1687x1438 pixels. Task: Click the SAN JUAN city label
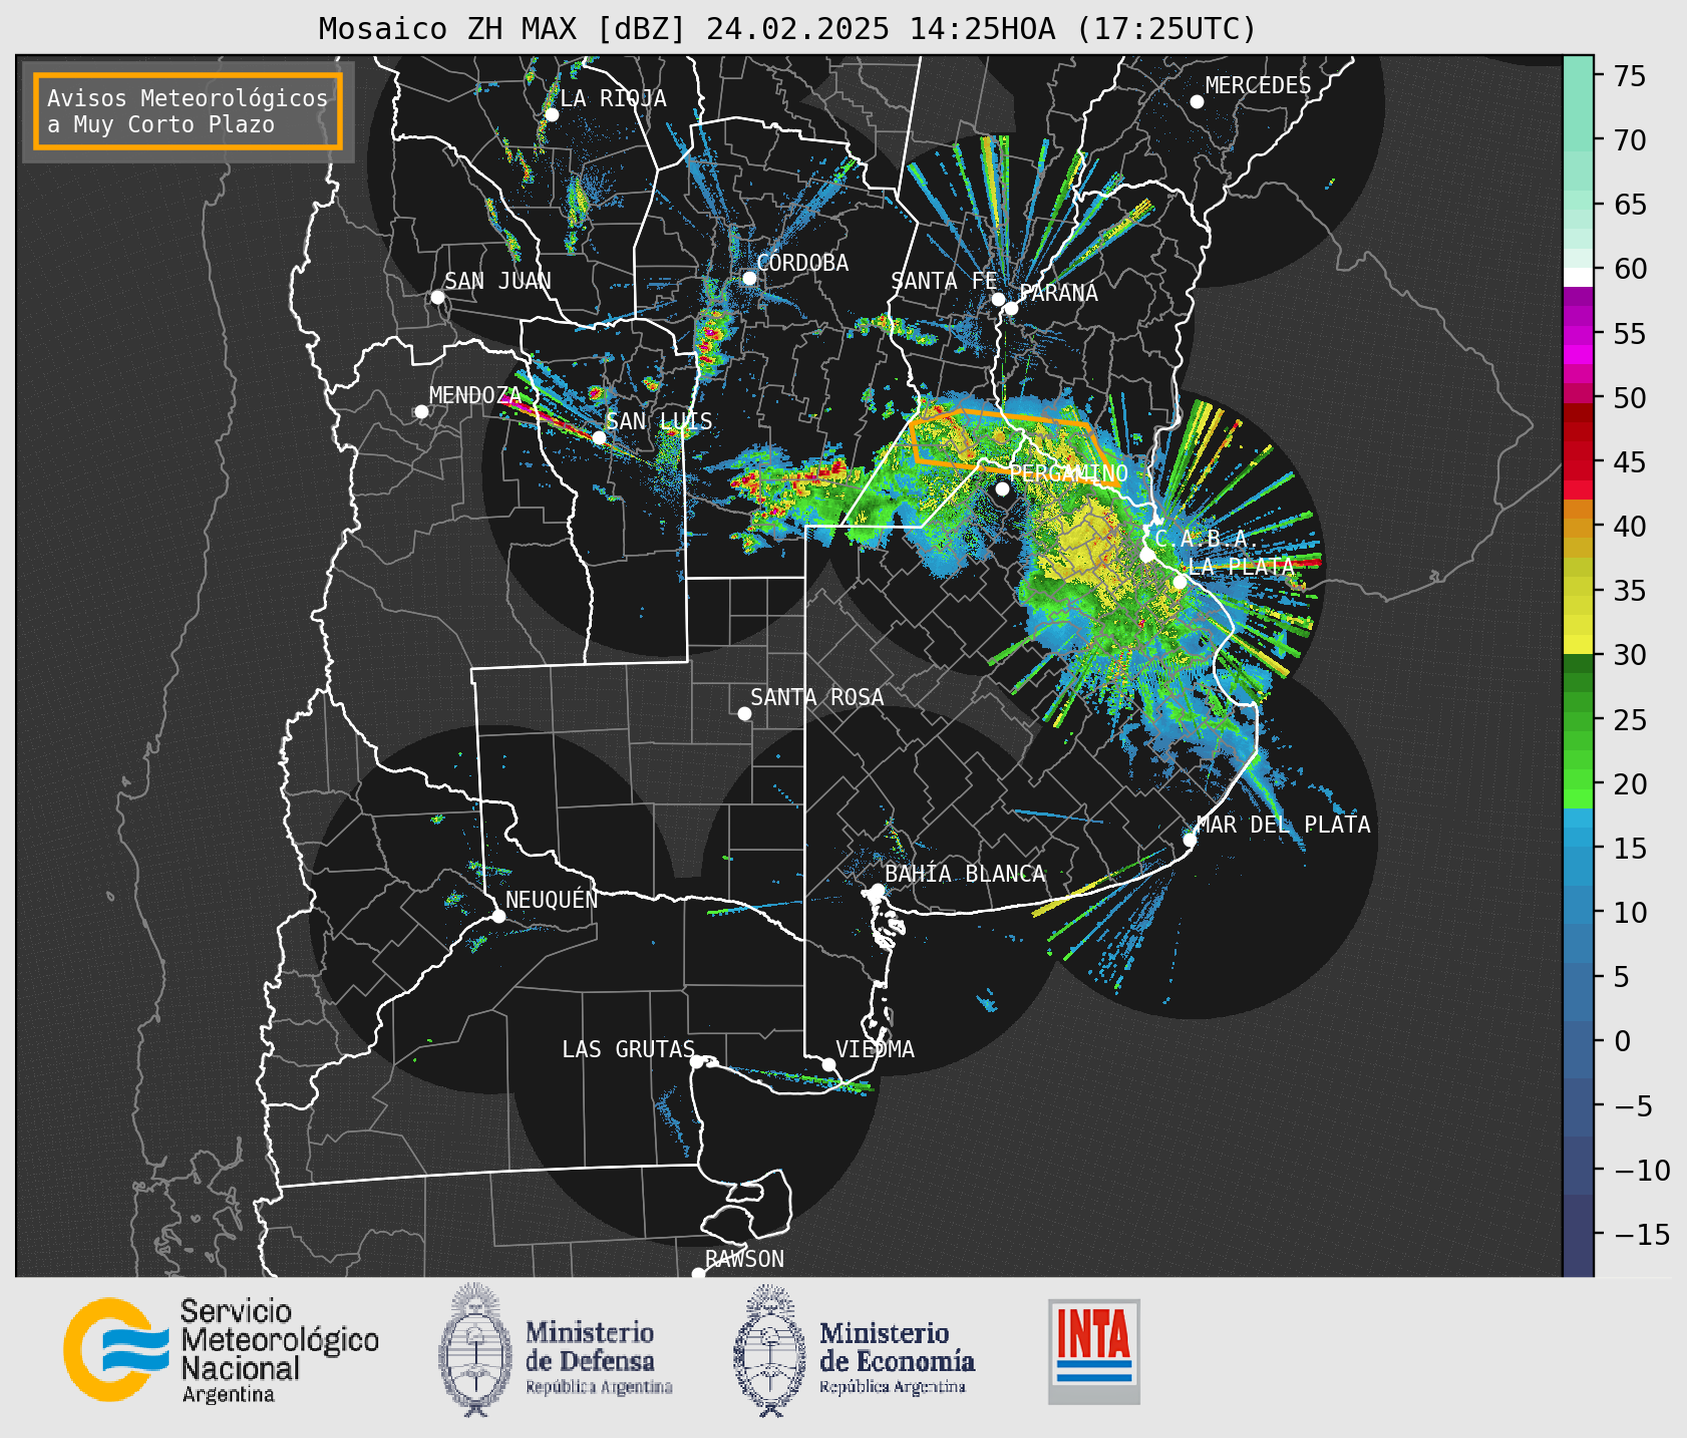click(x=497, y=281)
